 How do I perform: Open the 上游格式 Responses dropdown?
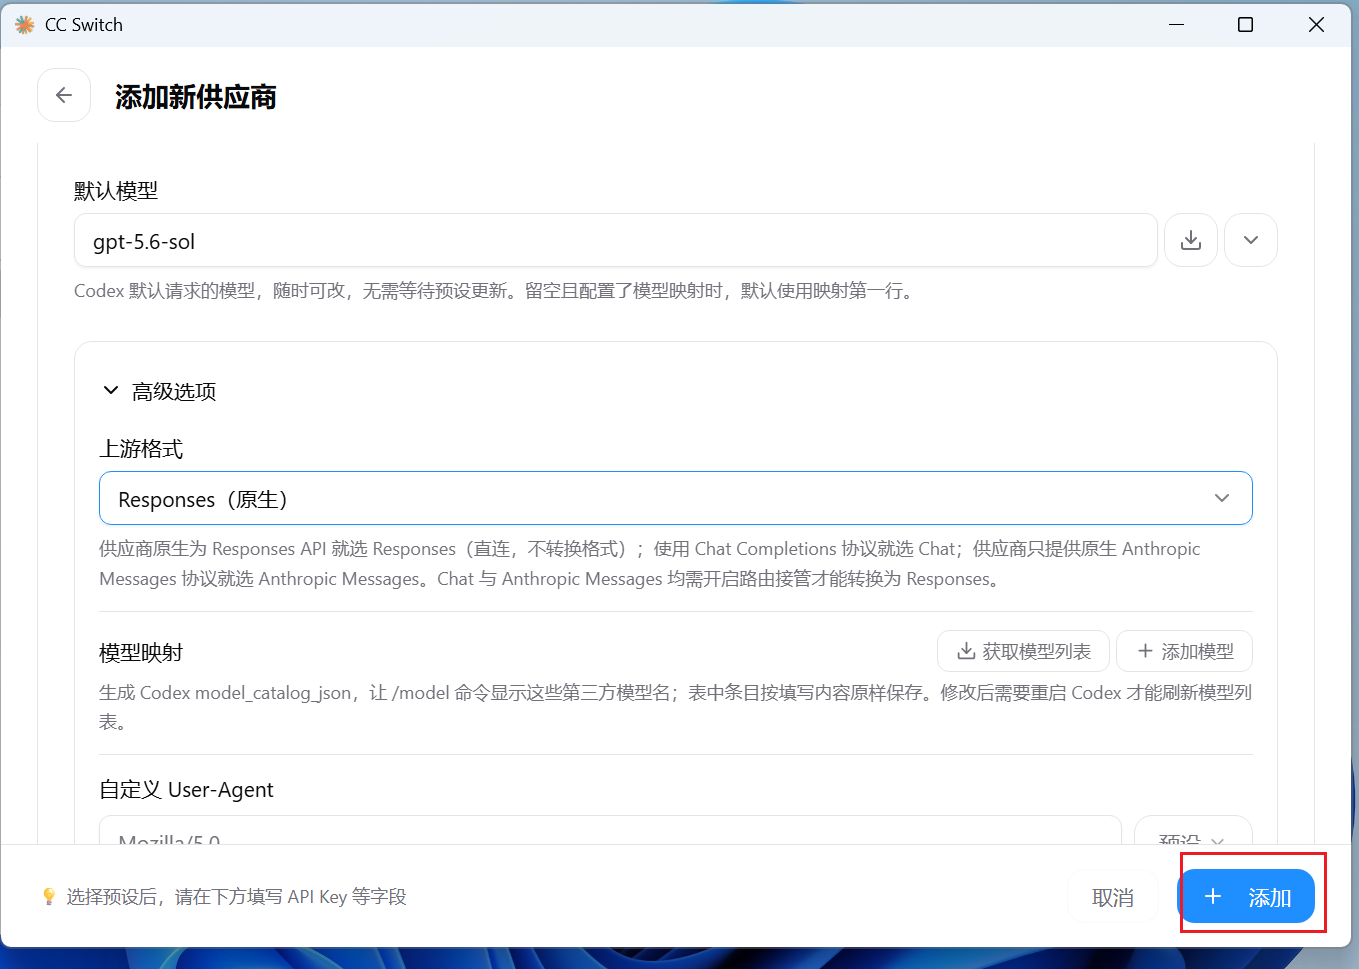676,498
